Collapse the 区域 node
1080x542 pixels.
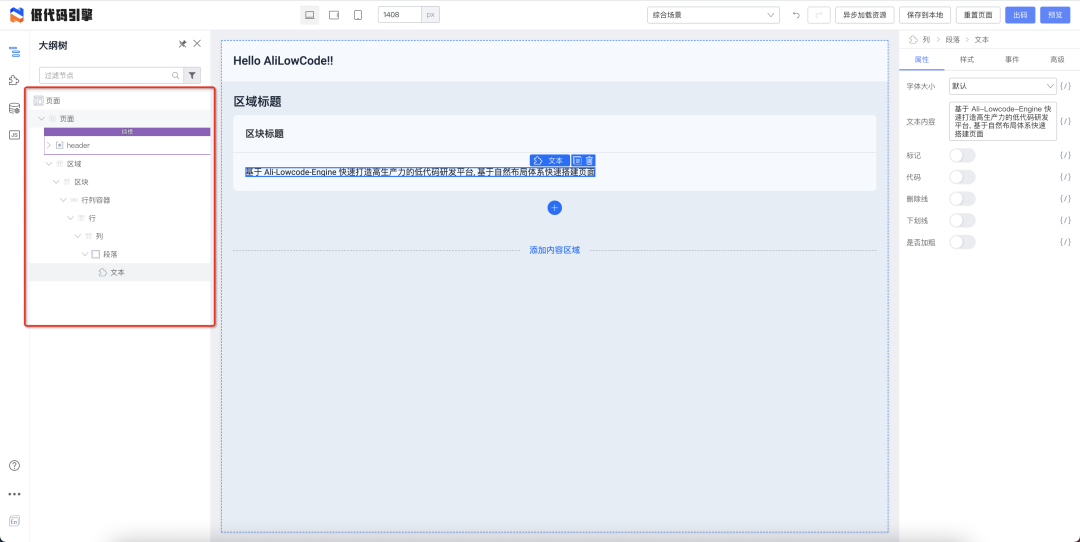point(49,164)
